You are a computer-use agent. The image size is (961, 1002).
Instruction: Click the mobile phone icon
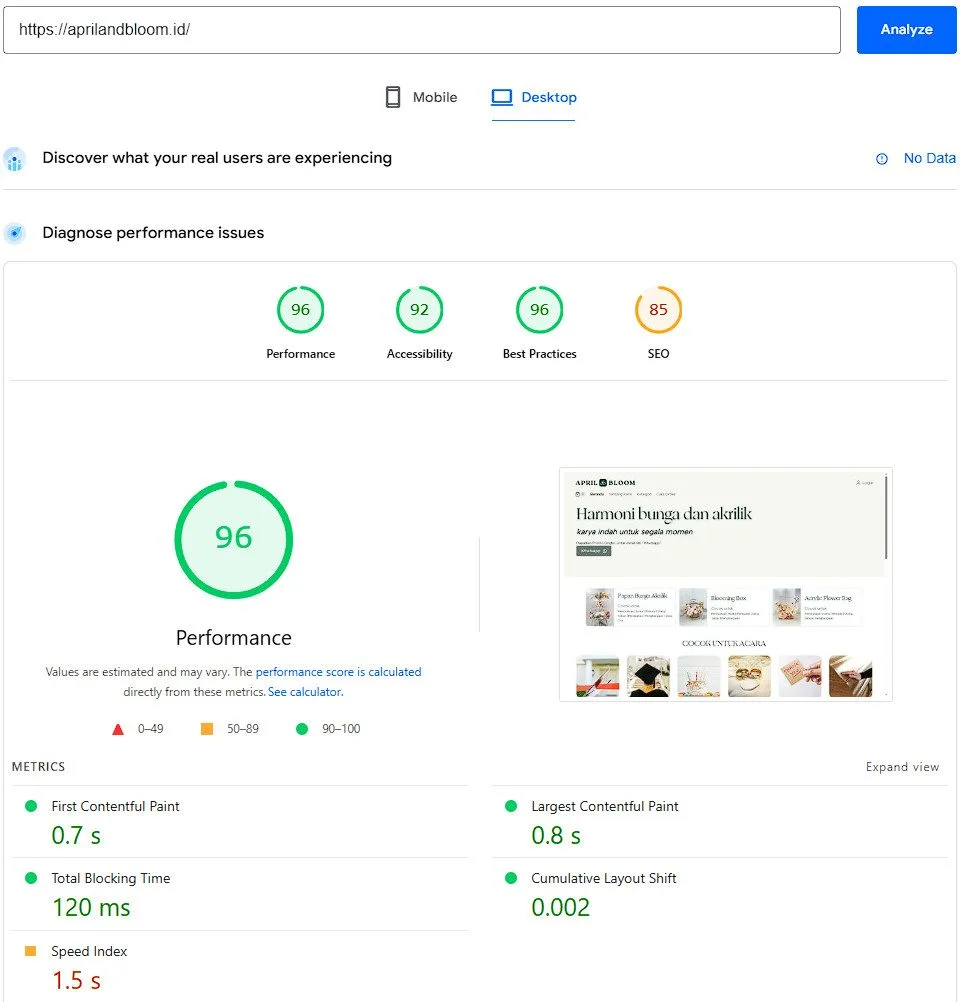(x=393, y=97)
